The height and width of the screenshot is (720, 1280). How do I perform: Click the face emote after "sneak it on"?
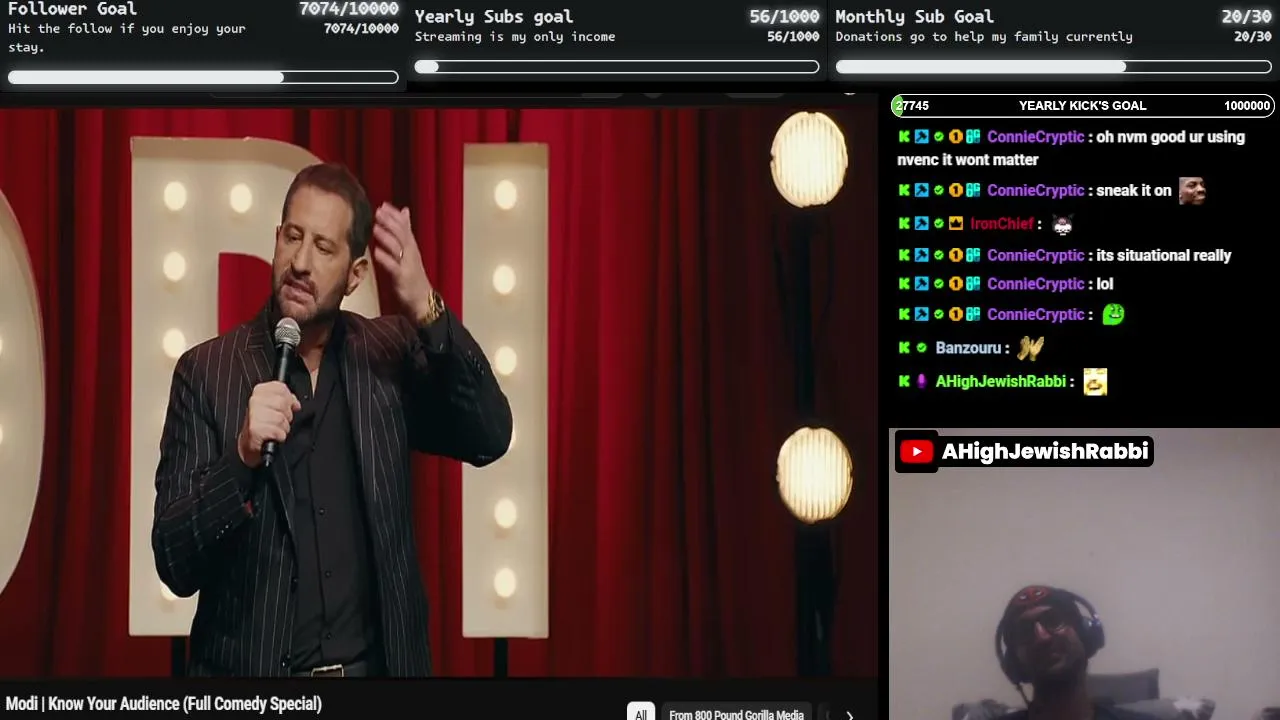(x=1192, y=190)
